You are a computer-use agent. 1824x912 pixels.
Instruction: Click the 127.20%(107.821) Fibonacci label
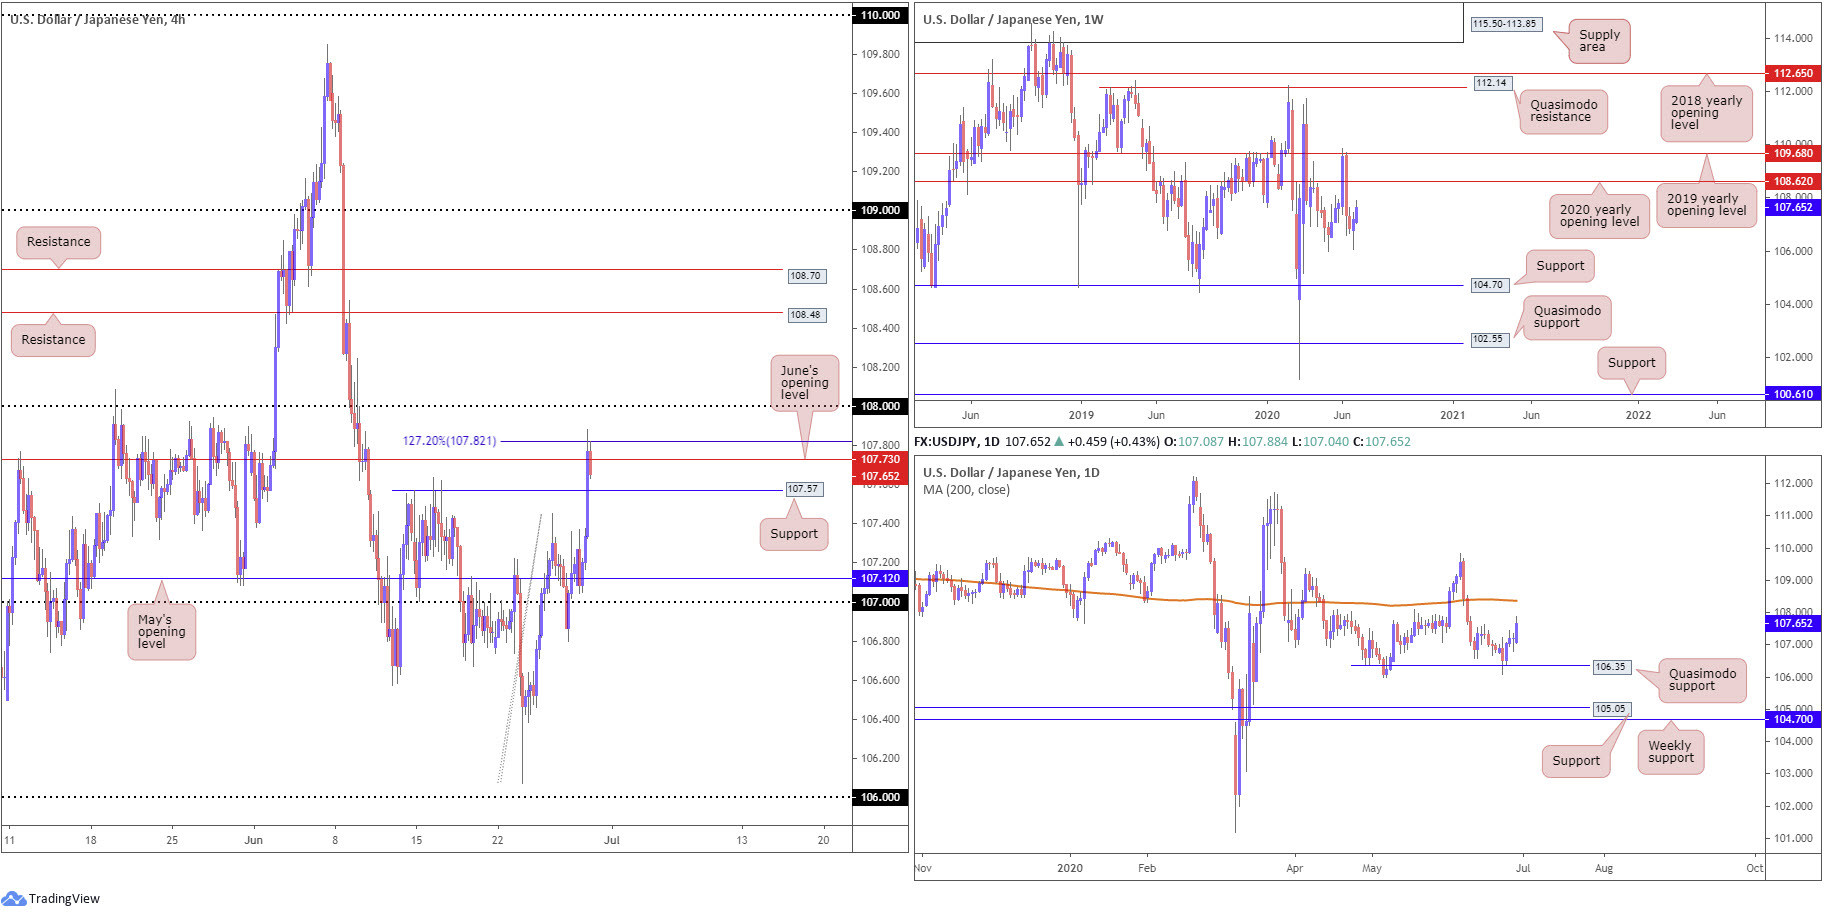coord(449,441)
